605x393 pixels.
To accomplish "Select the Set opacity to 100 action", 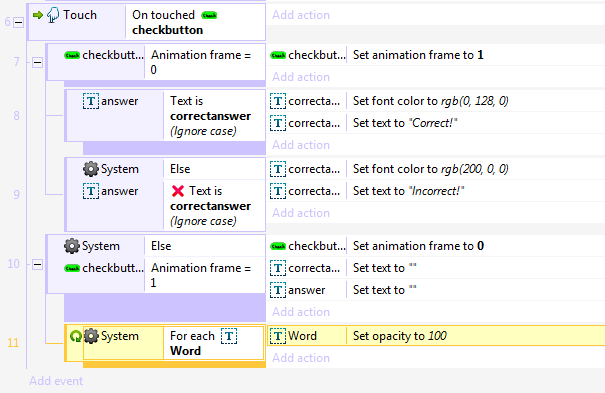I will click(x=400, y=336).
